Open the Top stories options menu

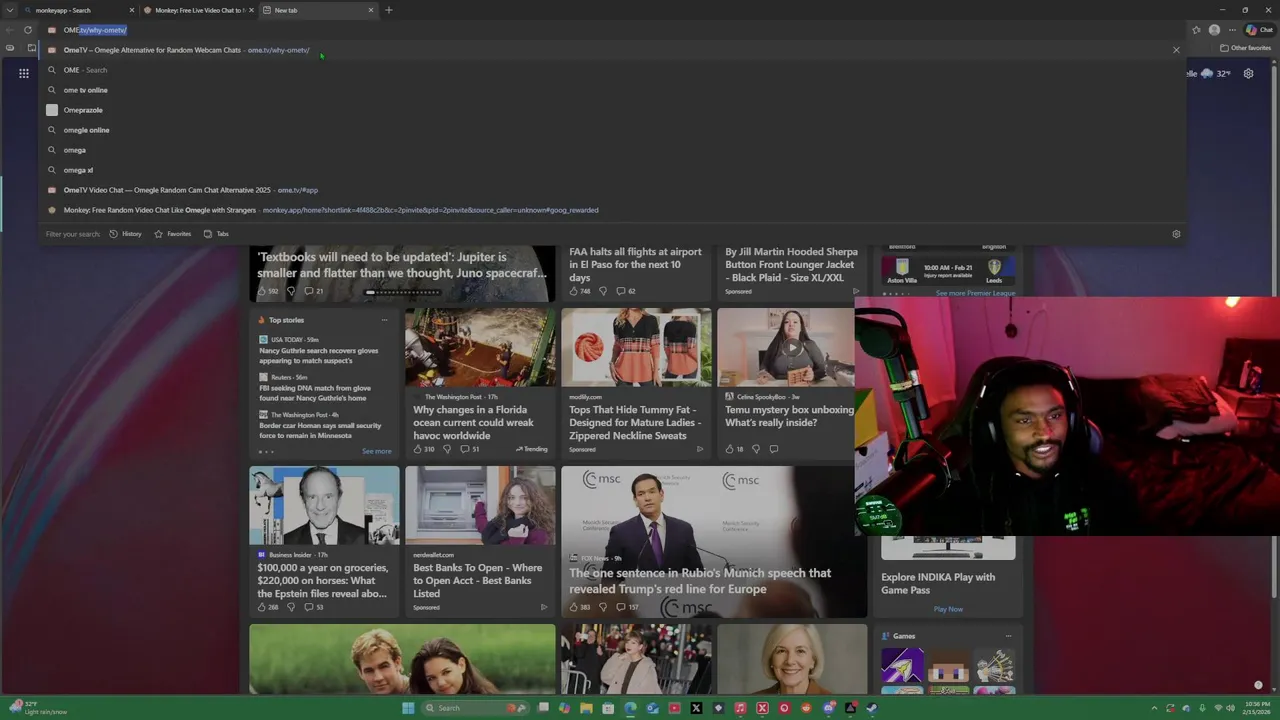click(384, 320)
